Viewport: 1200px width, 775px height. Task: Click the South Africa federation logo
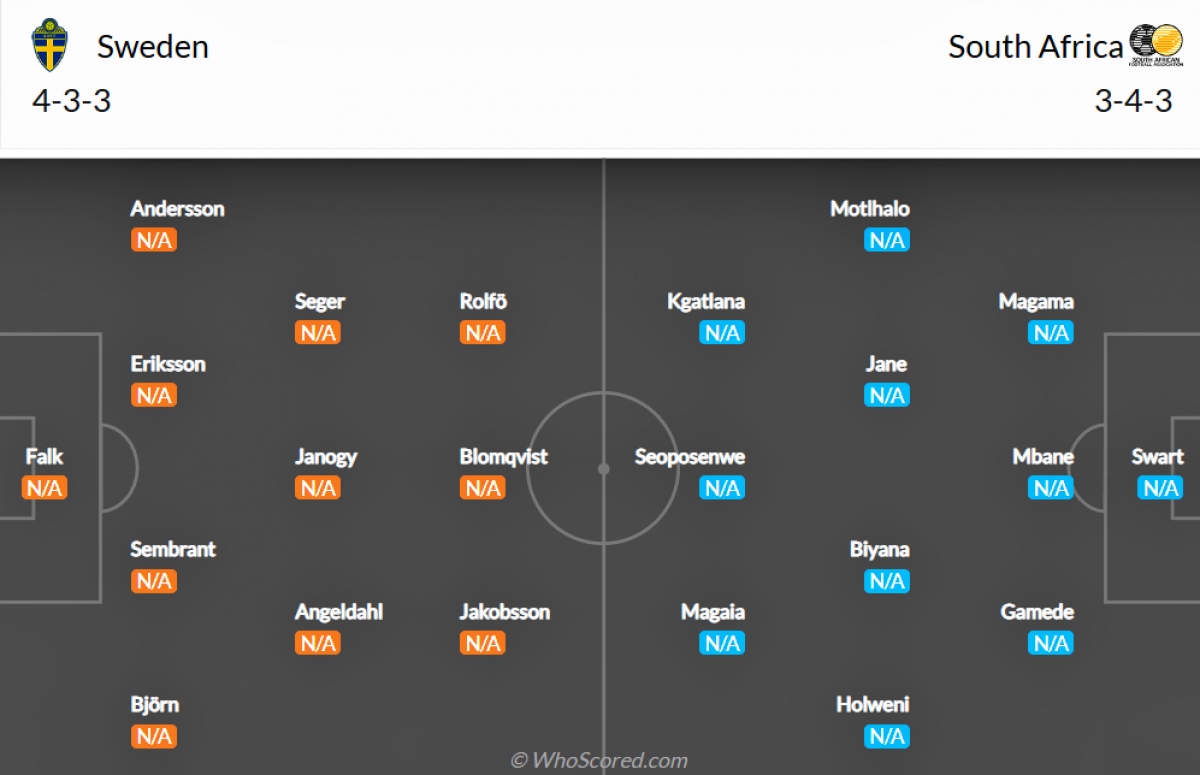1156,45
